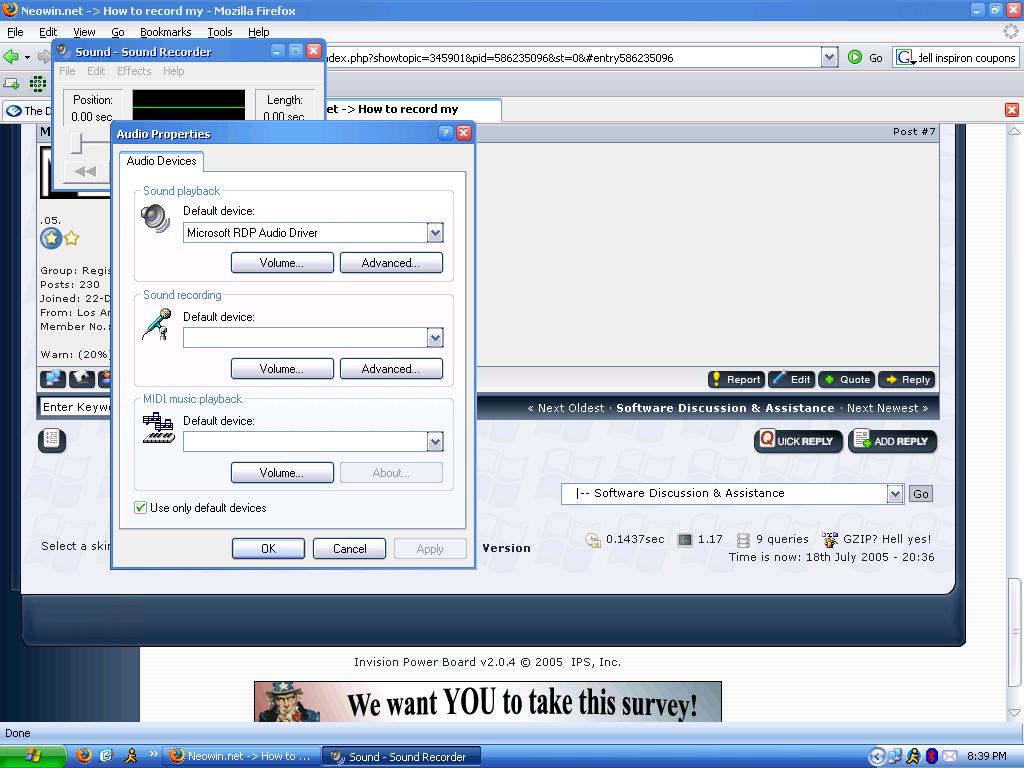Click the Enter Keywords search field
This screenshot has width=1024, height=768.
click(75, 407)
